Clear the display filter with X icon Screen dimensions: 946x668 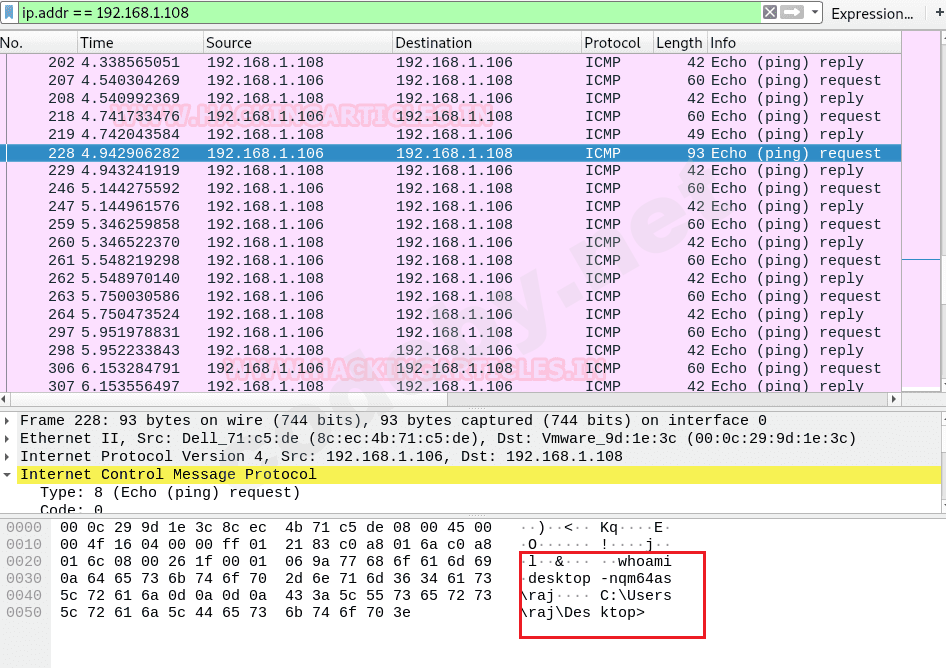[x=769, y=12]
